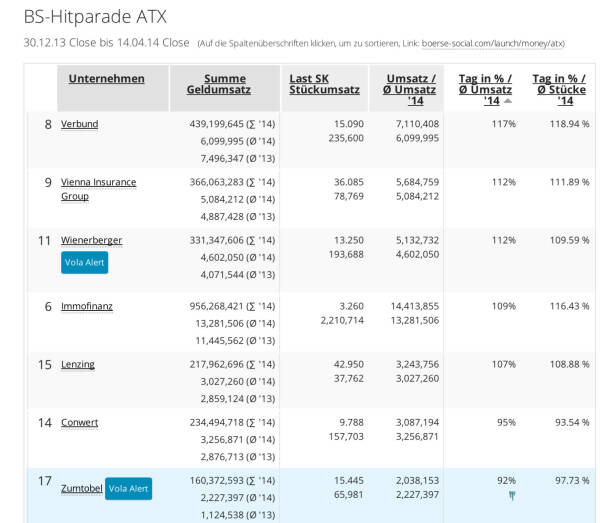Sort by Last SK Stückumsatz header
Viewport: 600px width, 523px height.
point(324,85)
